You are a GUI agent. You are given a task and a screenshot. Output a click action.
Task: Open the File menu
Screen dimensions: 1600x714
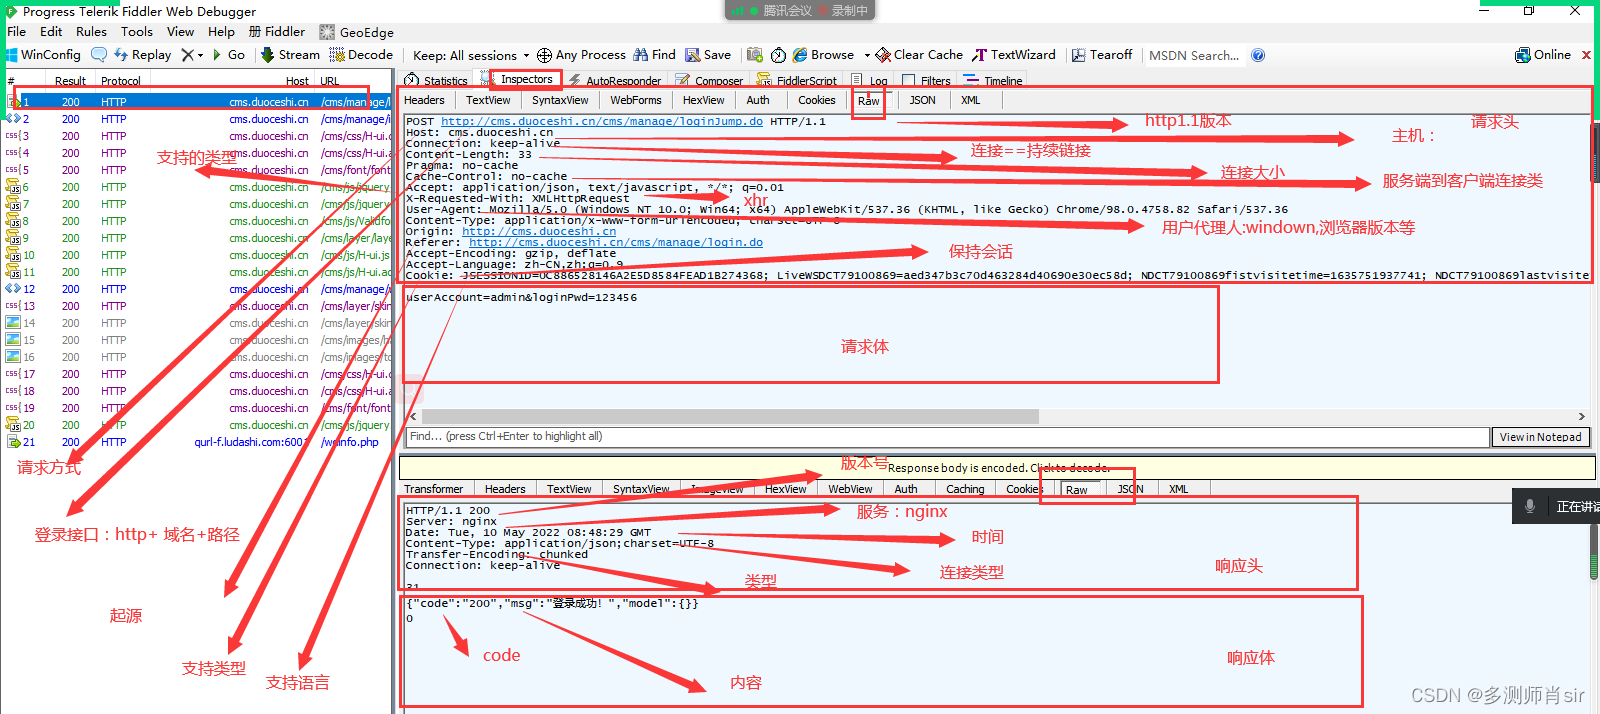17,32
